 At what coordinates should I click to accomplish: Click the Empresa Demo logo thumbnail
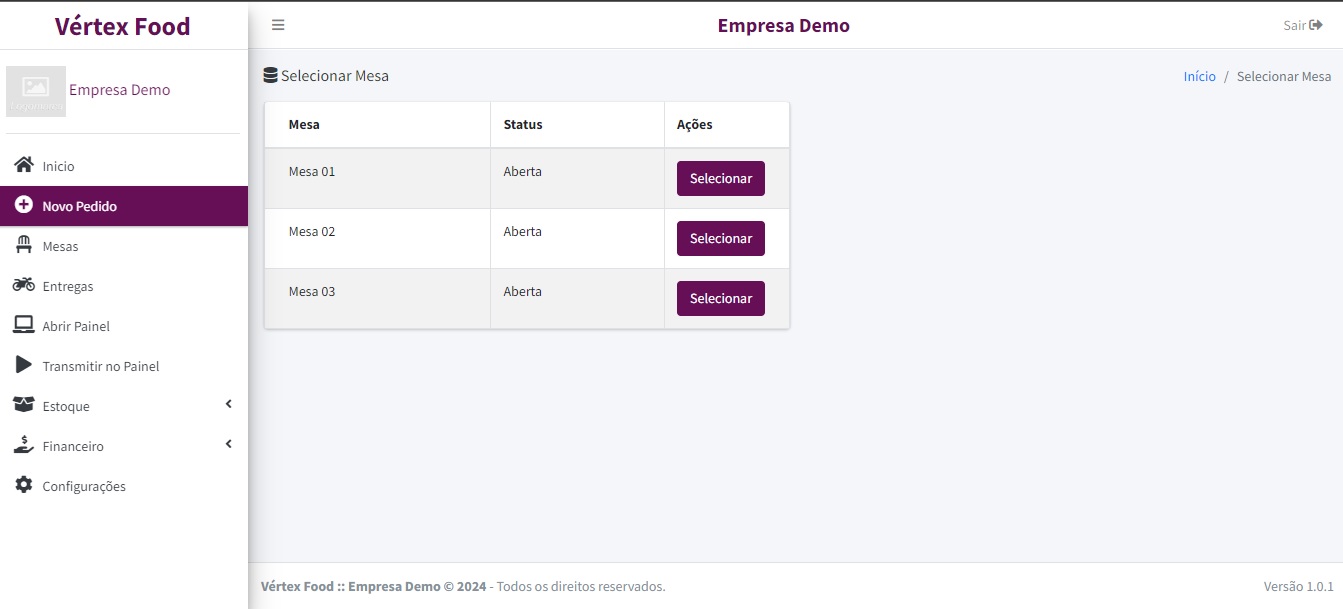coord(36,91)
